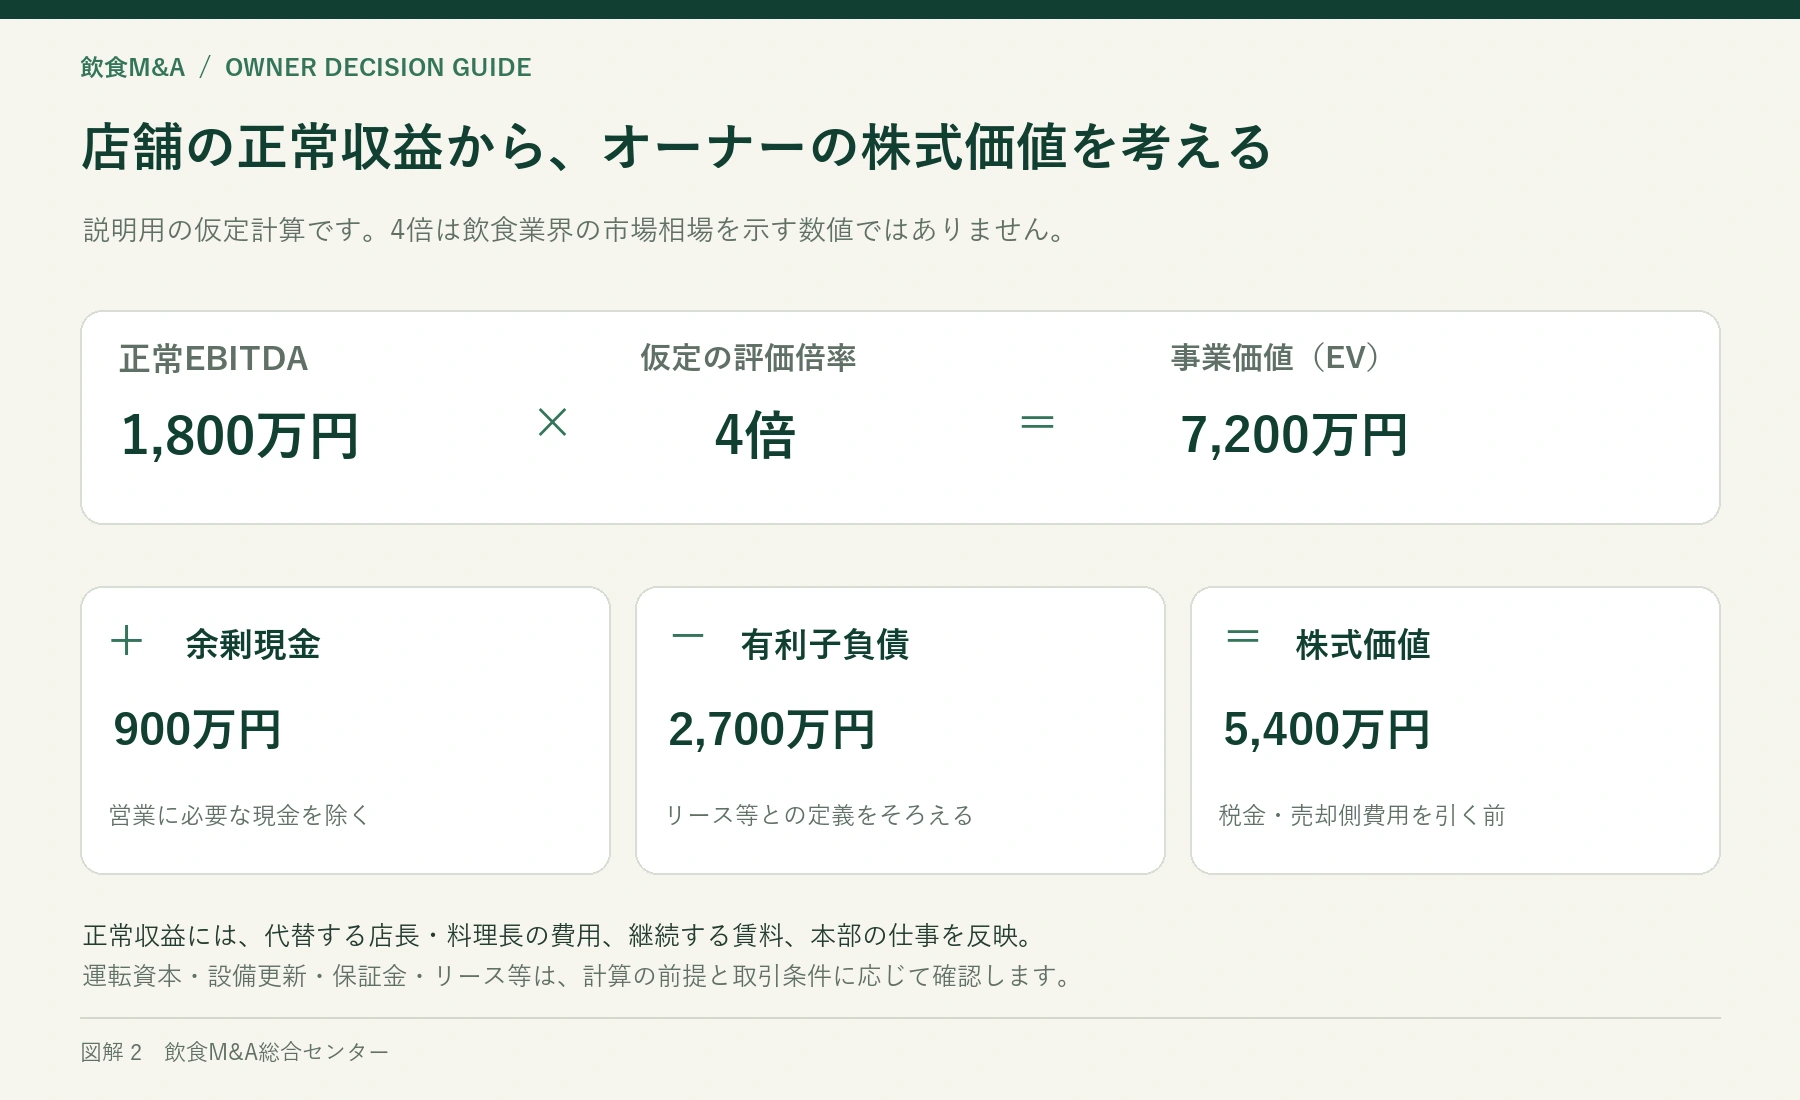The width and height of the screenshot is (1800, 1100).
Task: Click the plus icon beside 余剰現金
Action: click(126, 640)
